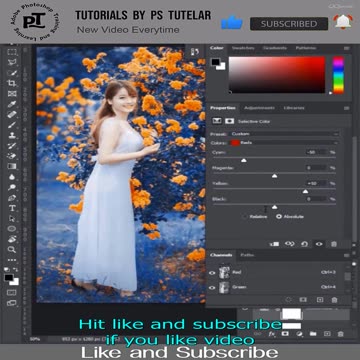Select the Ellipse shape tool
Screen dimensions: 360x360
point(12,229)
